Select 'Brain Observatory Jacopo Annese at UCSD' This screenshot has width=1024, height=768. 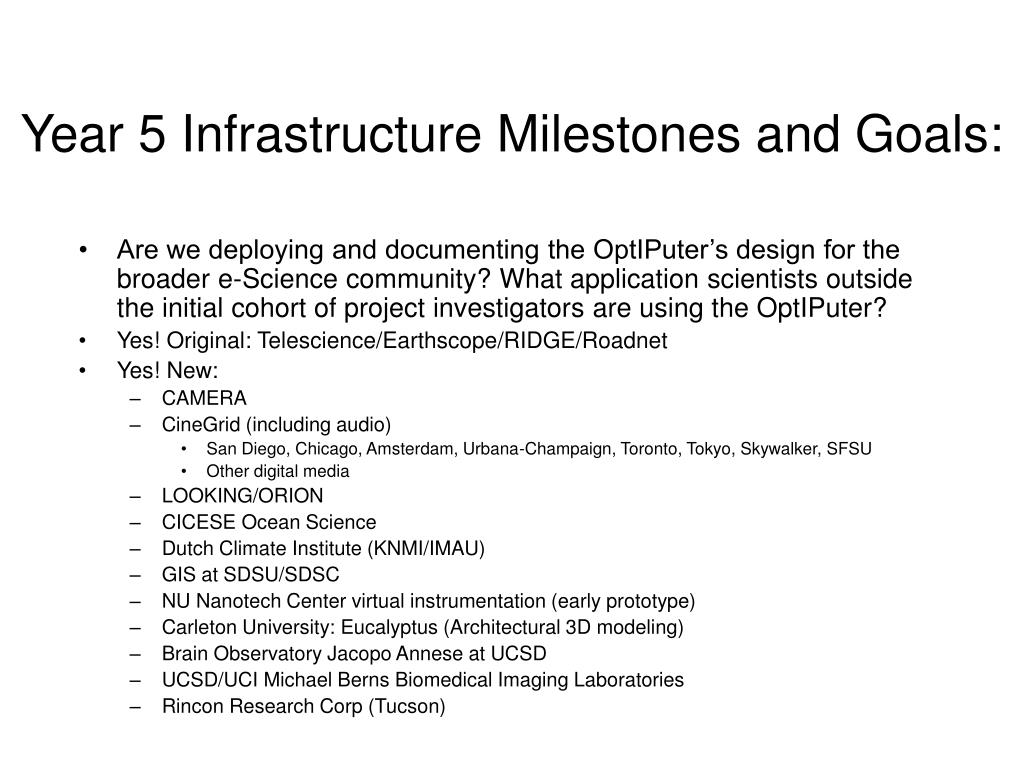point(354,654)
